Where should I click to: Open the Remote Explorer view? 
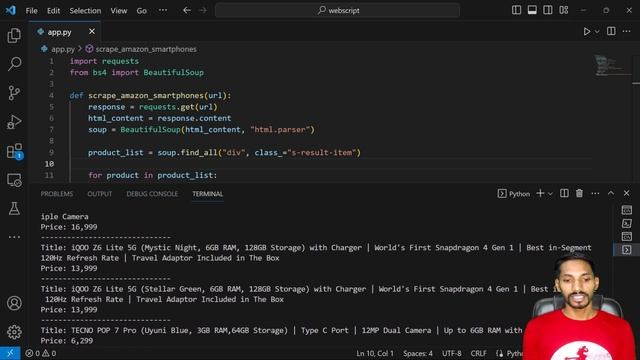[14, 180]
